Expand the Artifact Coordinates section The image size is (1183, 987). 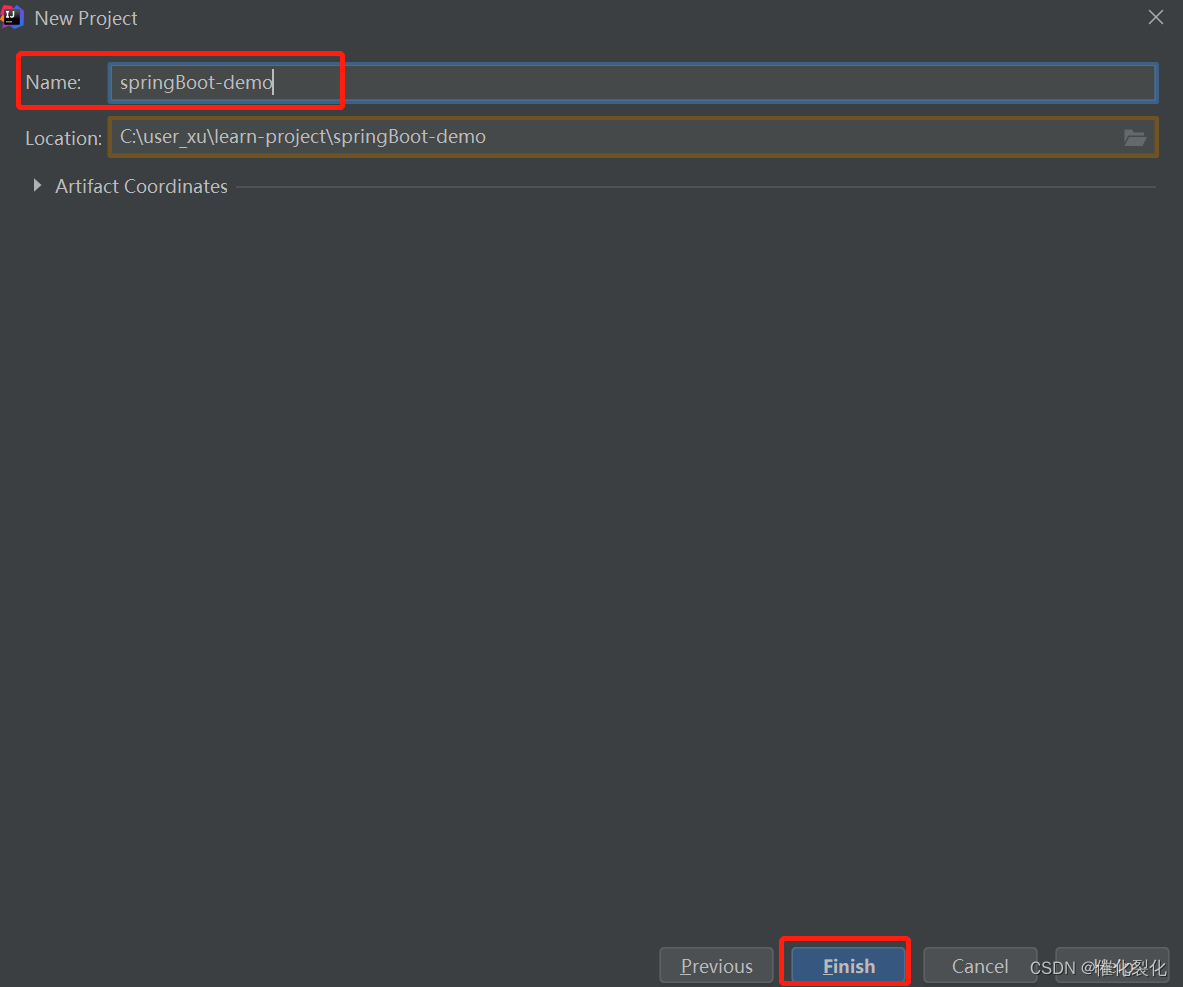tap(37, 186)
